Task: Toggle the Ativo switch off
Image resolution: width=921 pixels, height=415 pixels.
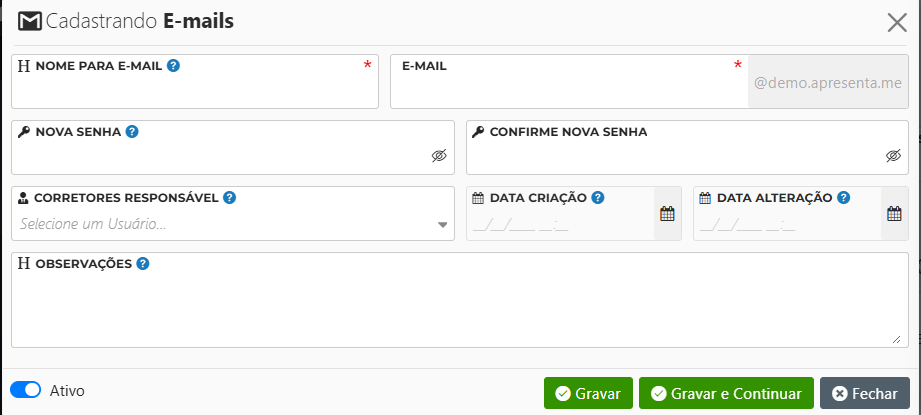Action: click(26, 390)
